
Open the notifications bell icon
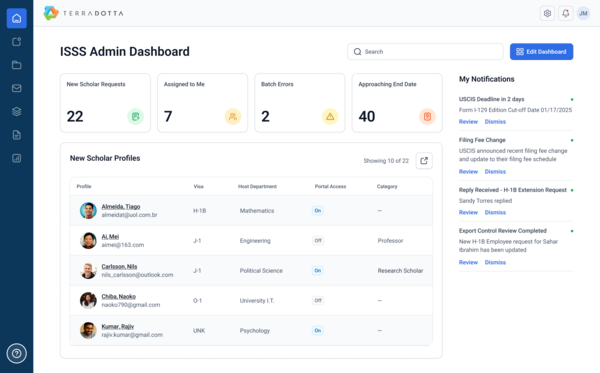pos(566,13)
